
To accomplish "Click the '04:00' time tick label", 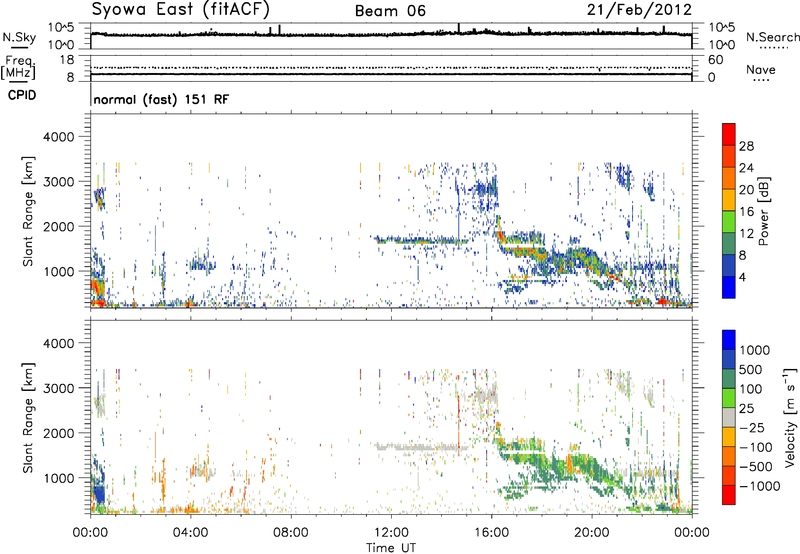I will point(191,533).
